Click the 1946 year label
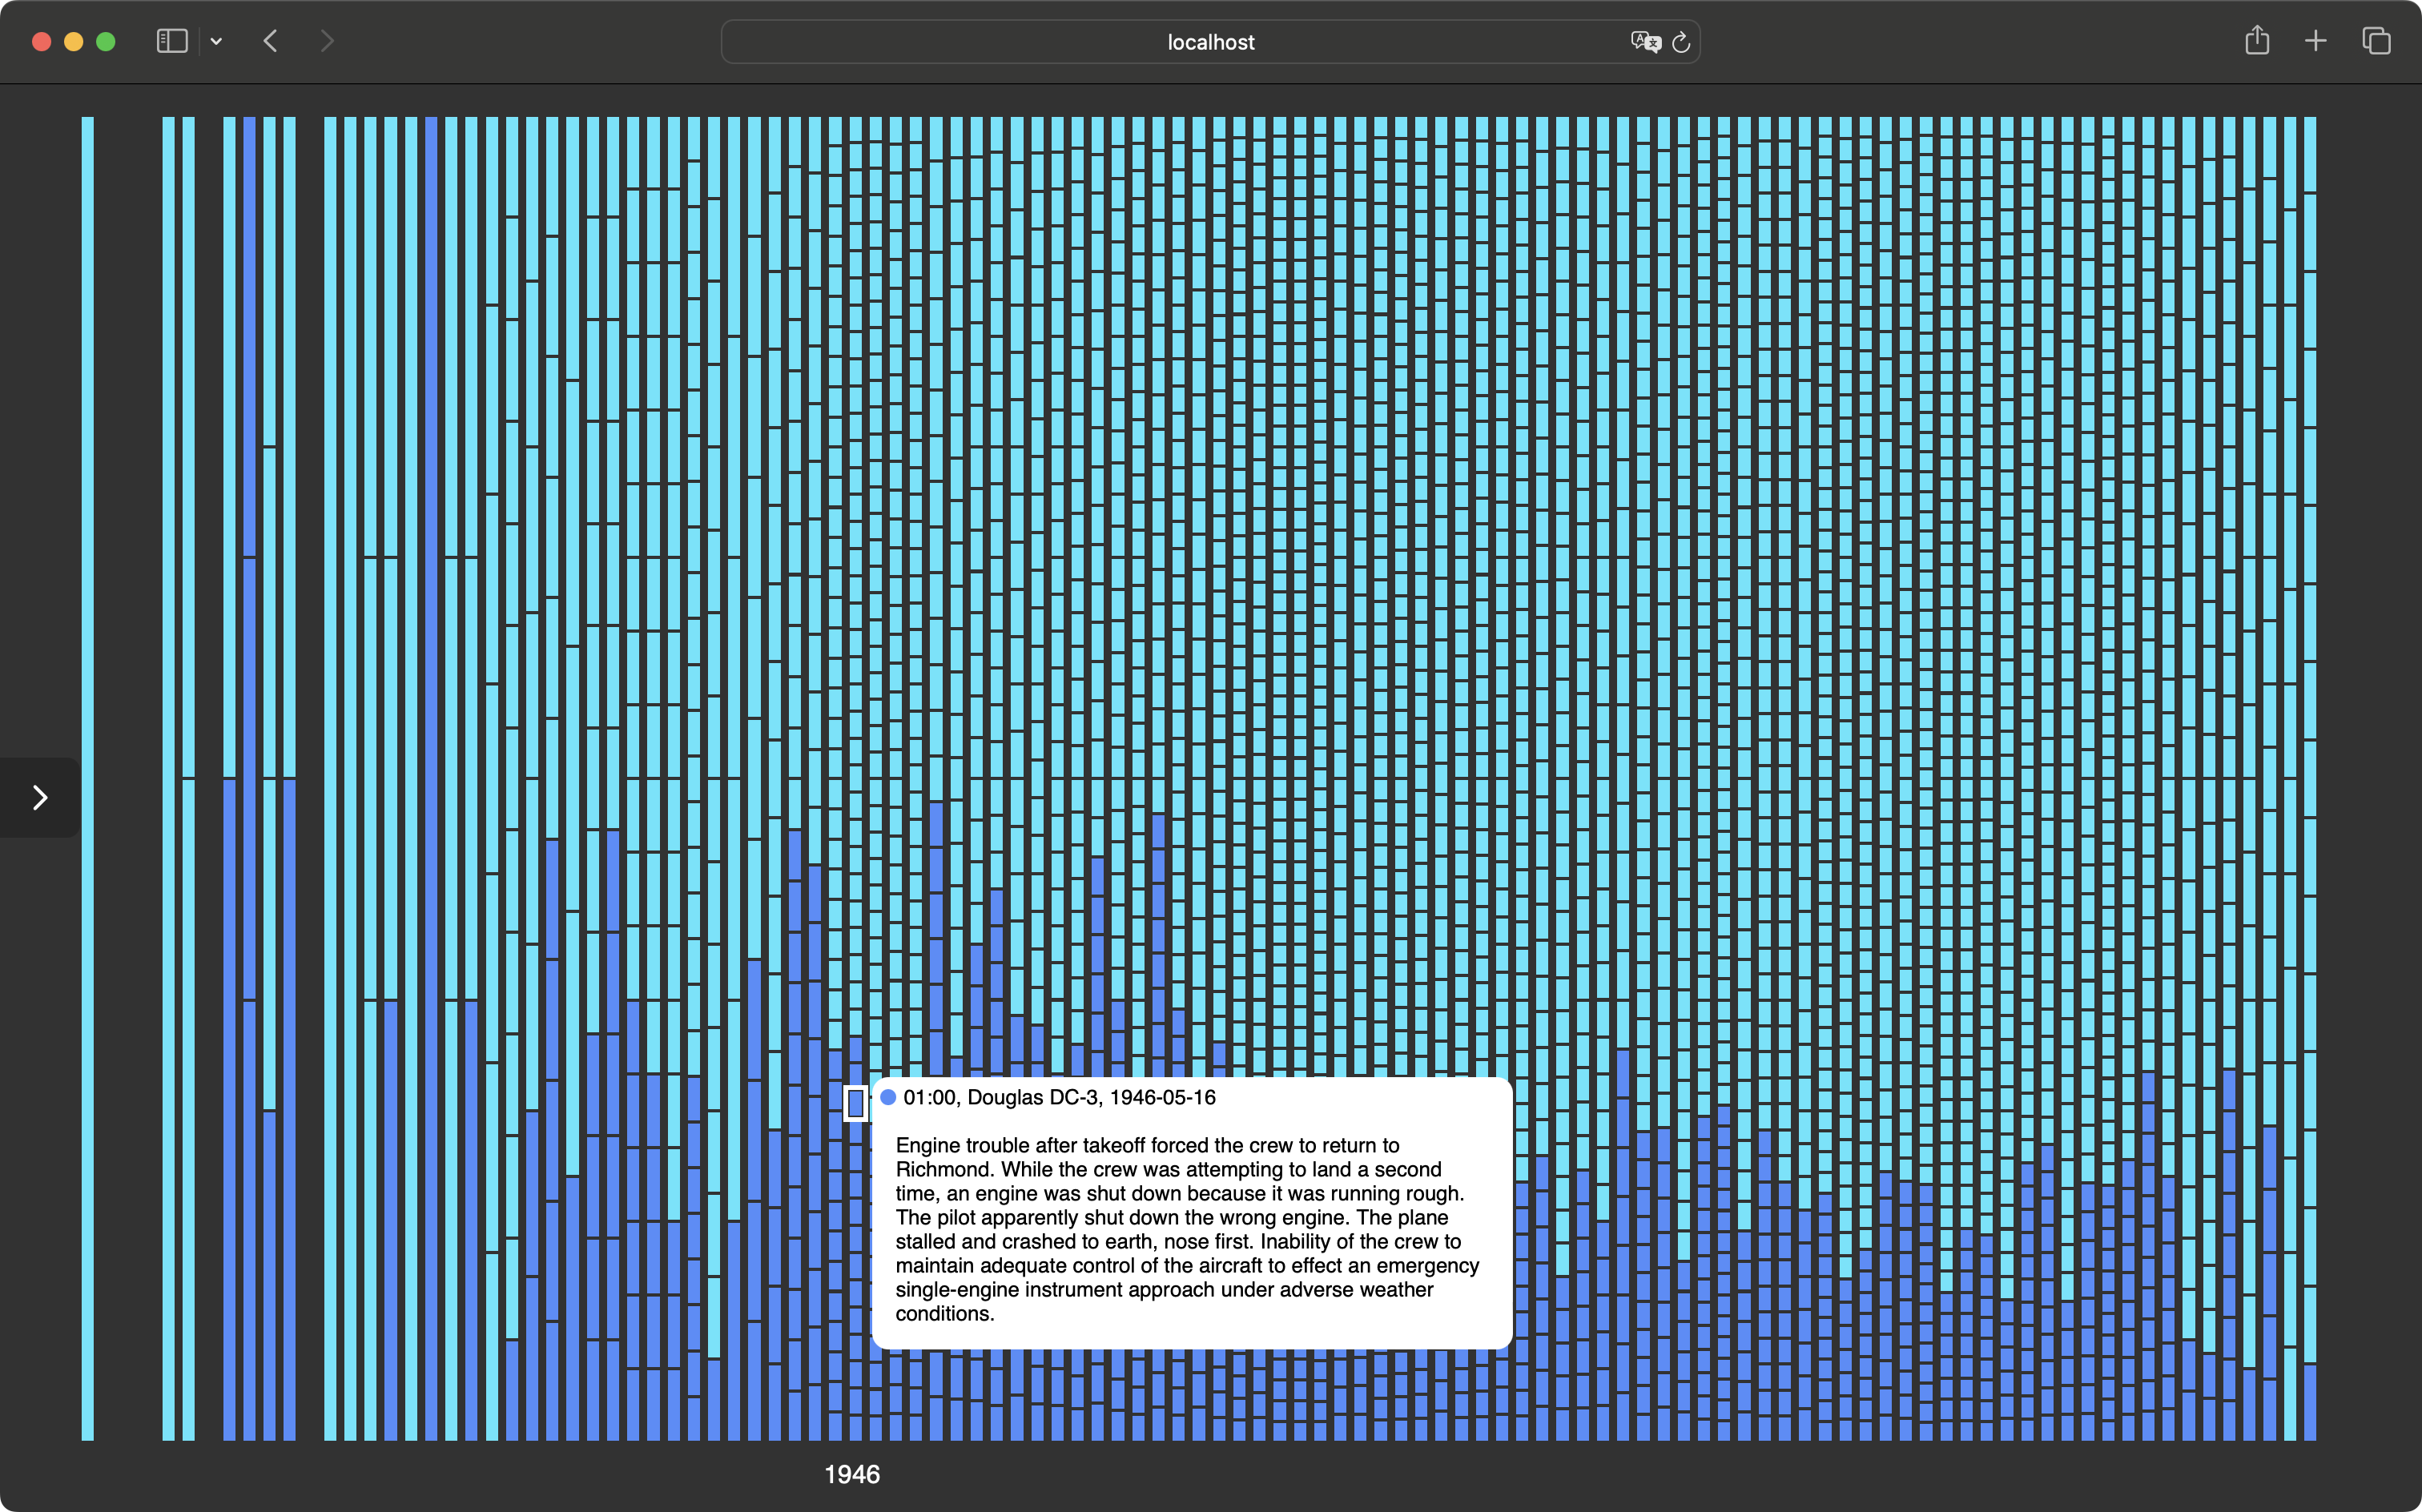 (x=851, y=1474)
